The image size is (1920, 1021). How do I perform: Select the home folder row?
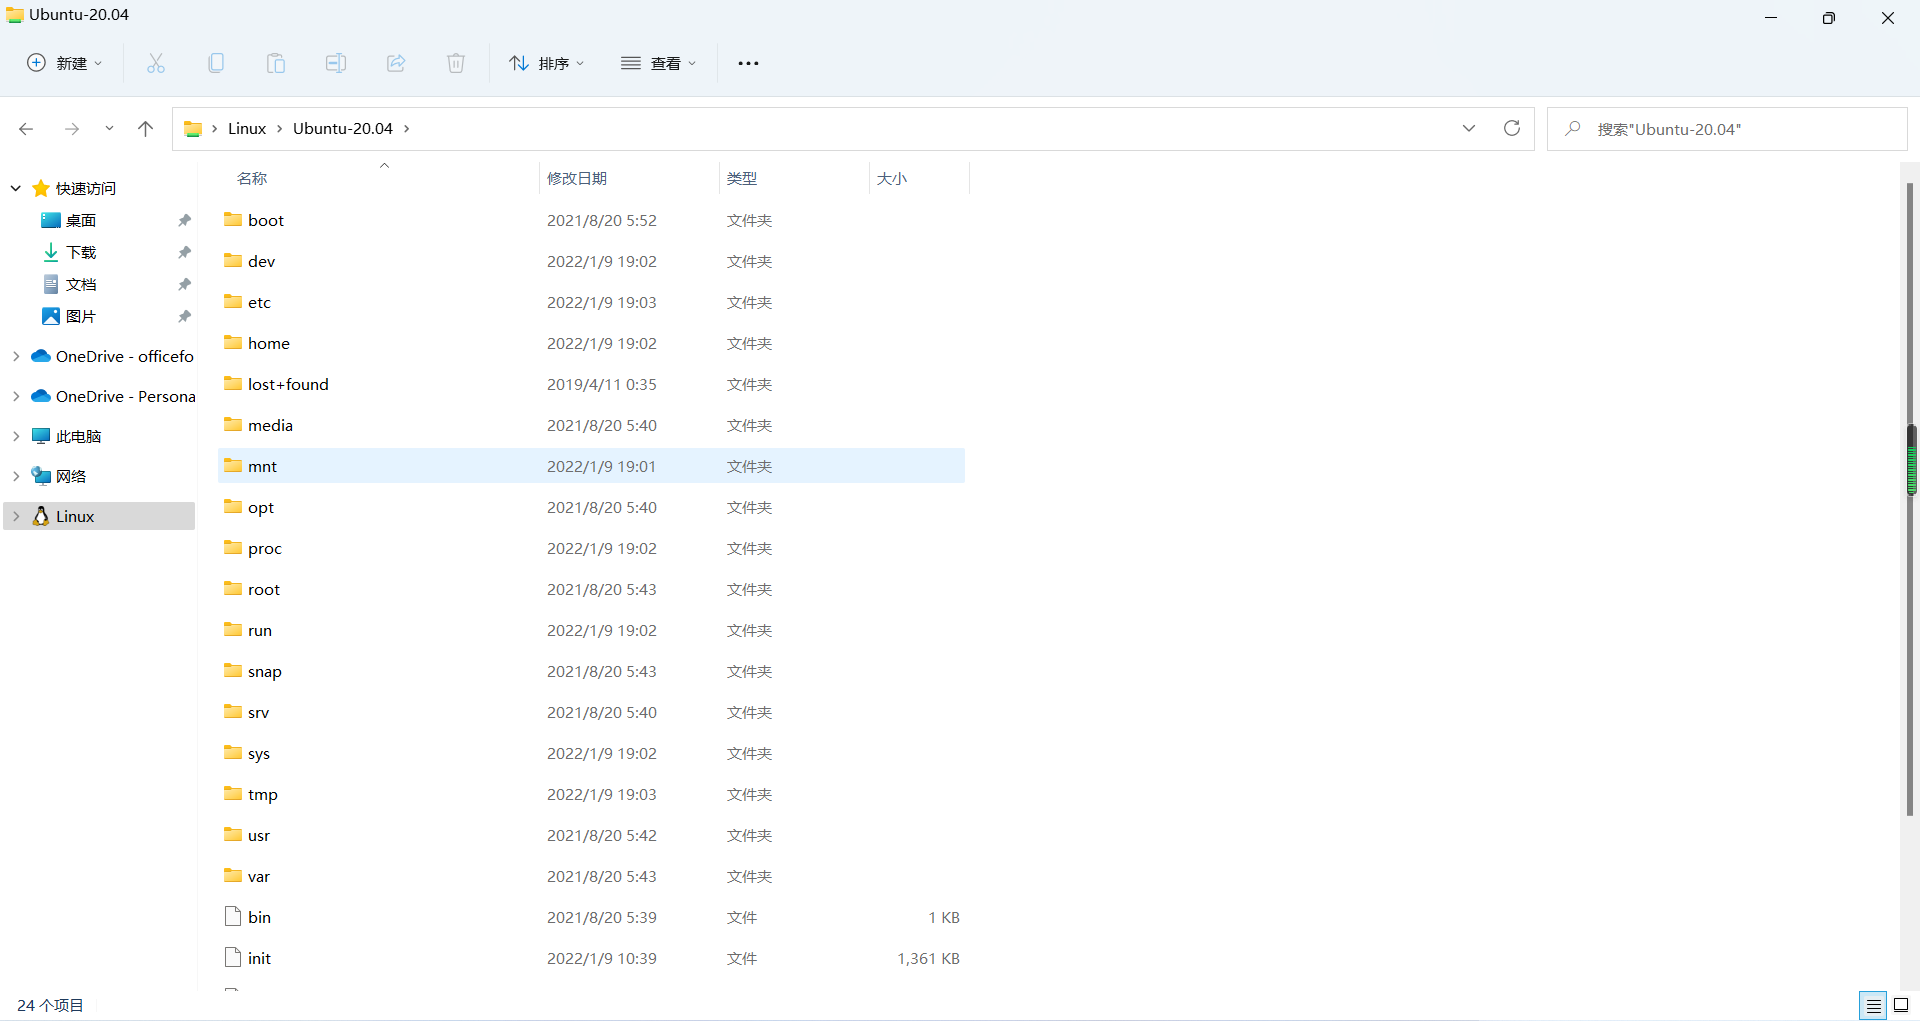click(x=591, y=343)
